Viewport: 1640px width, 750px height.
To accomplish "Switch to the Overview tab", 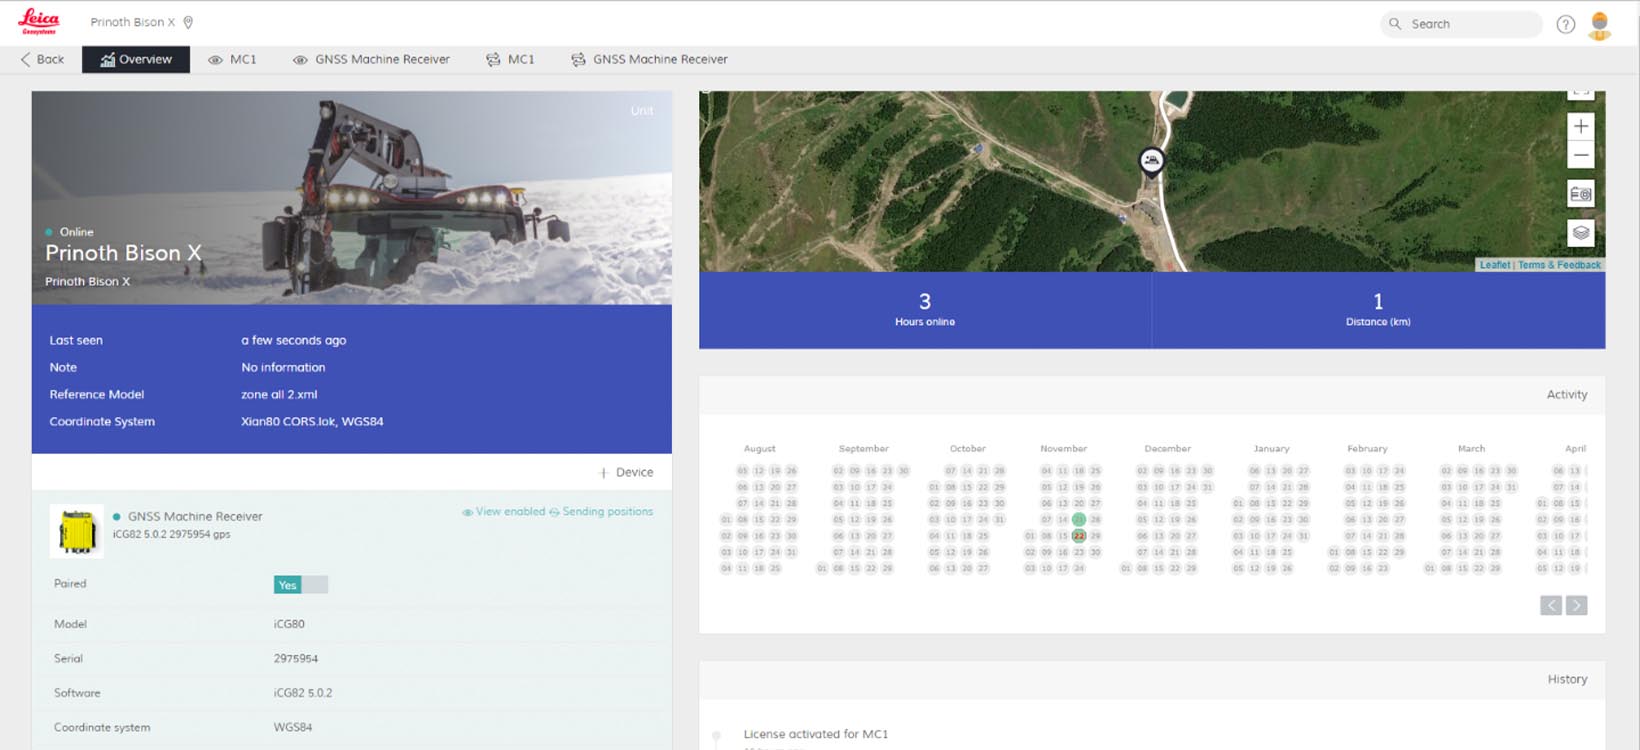I will [x=136, y=60].
